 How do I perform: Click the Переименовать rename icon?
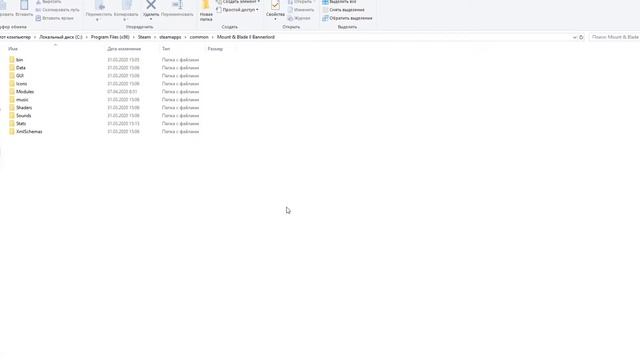[x=177, y=5]
